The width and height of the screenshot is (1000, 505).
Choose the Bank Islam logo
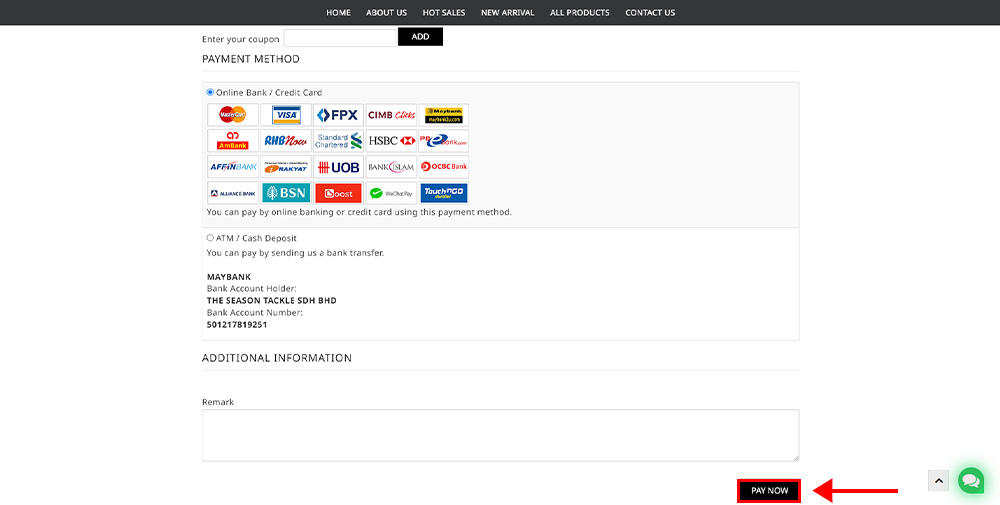(x=391, y=166)
